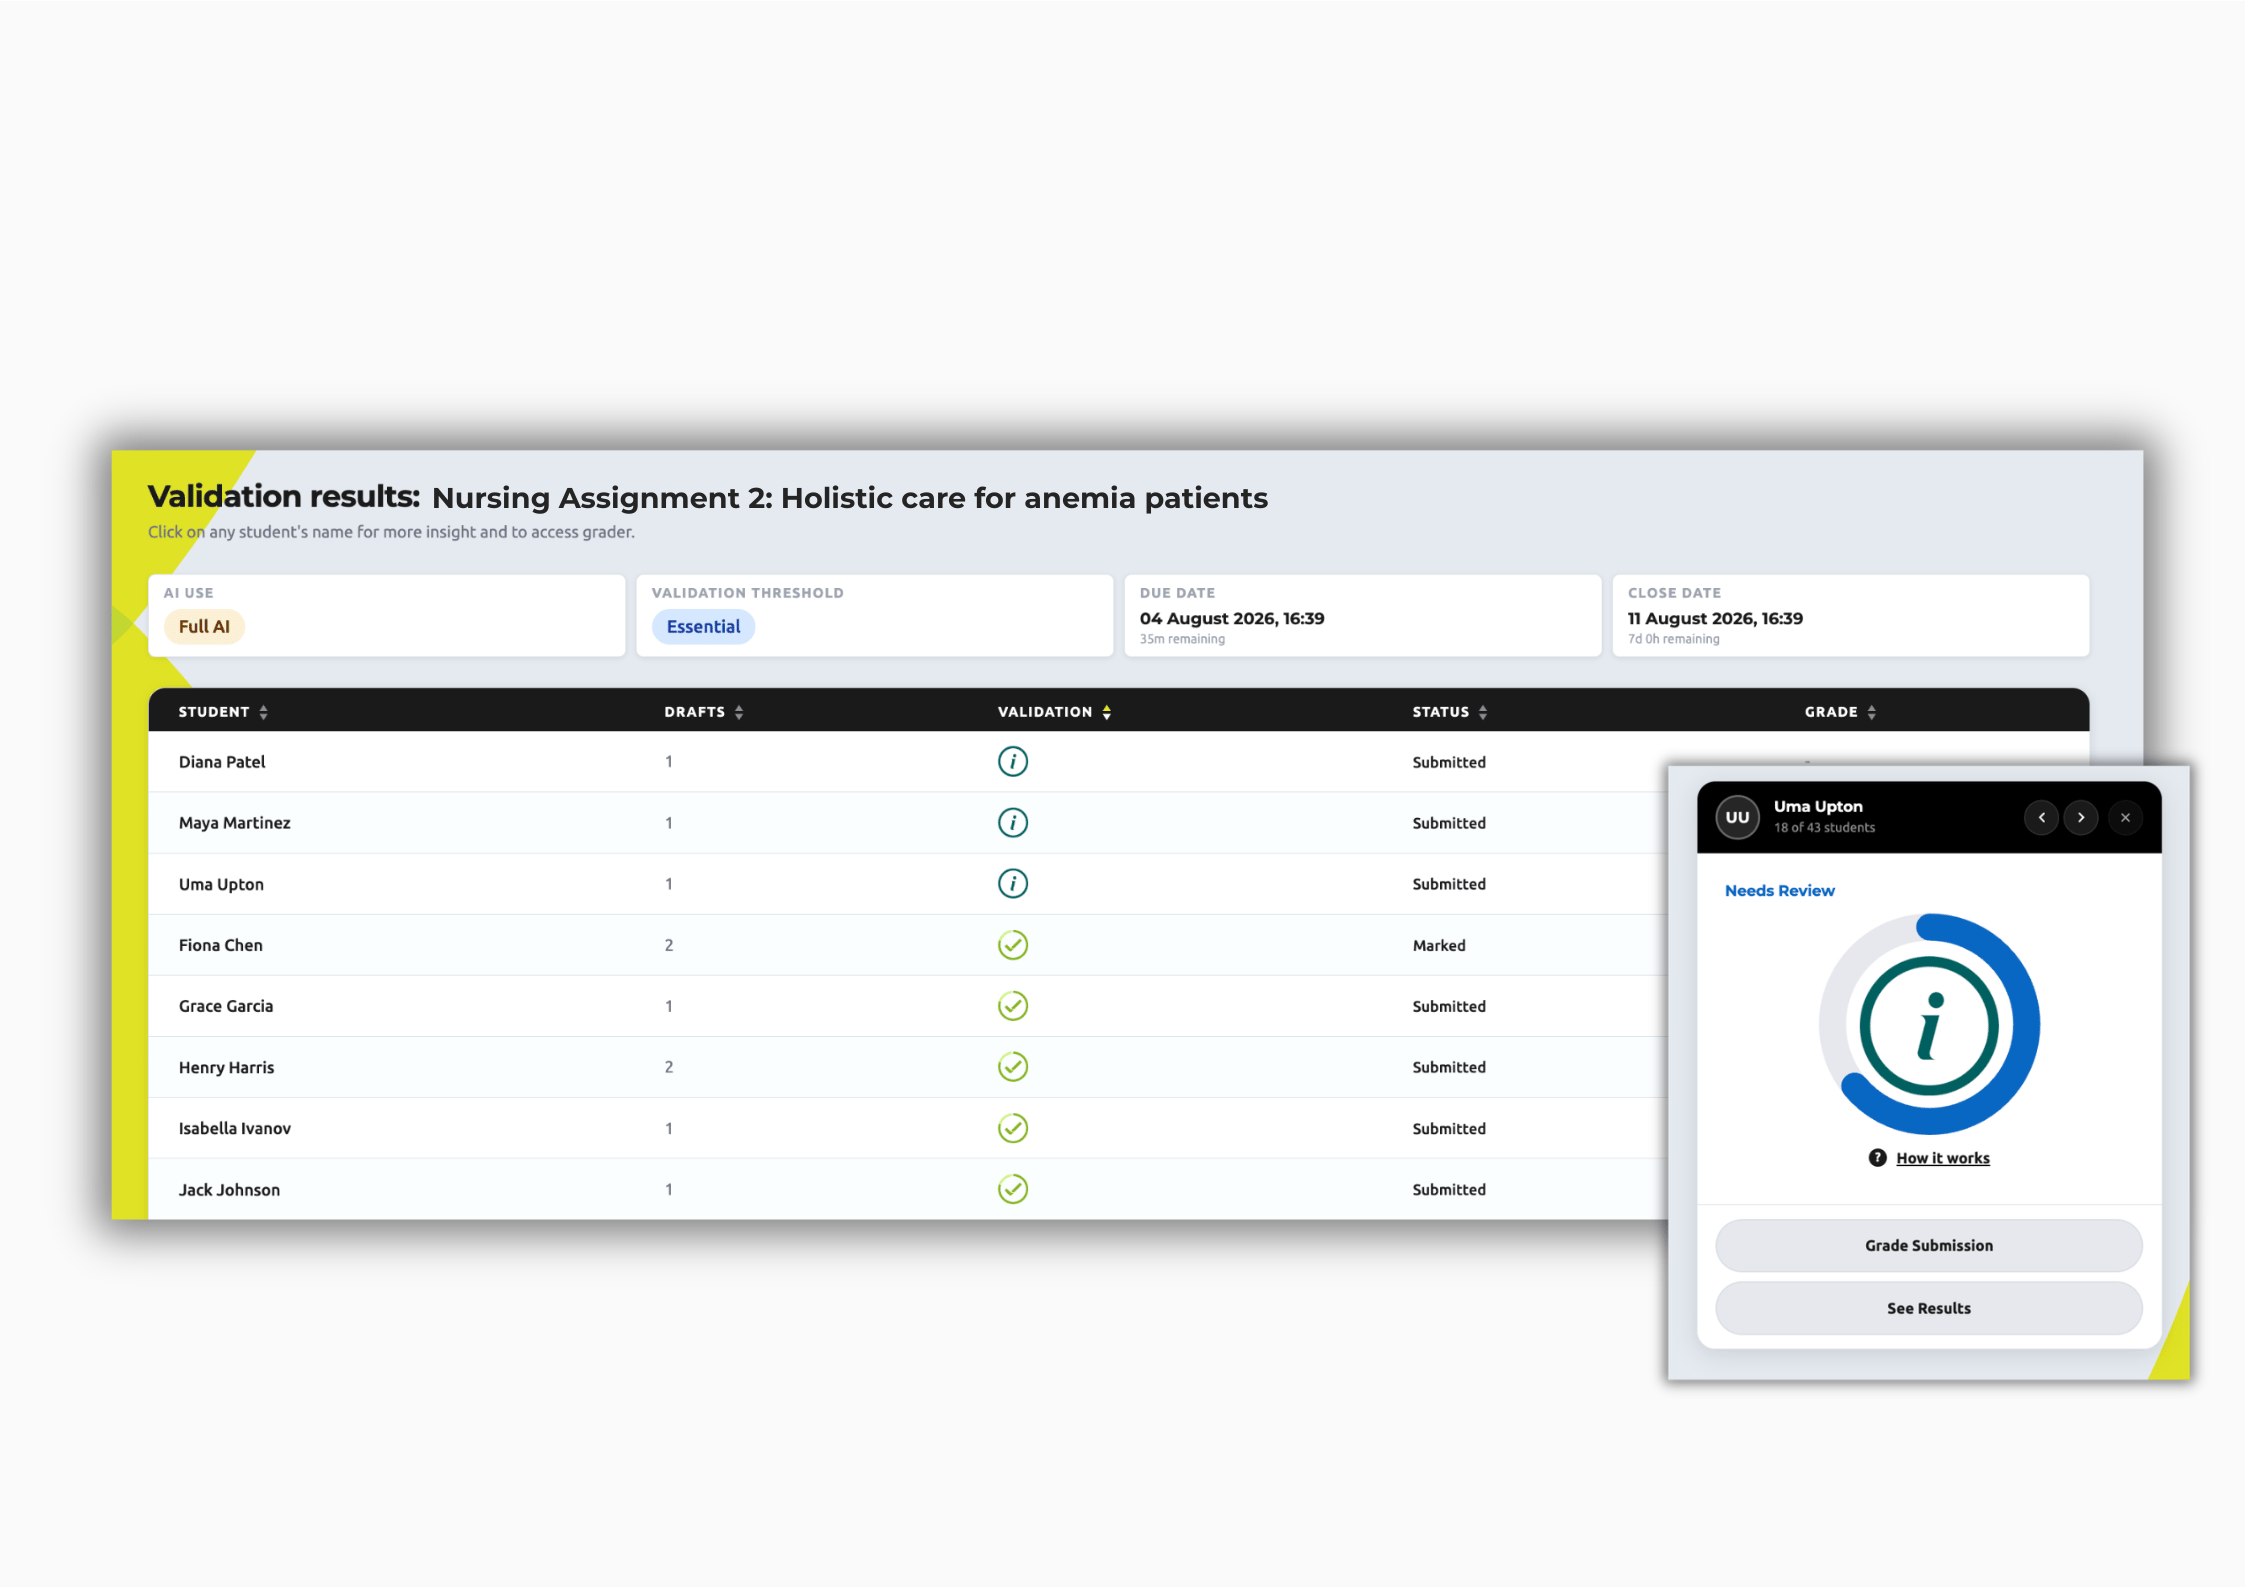Image resolution: width=2245 pixels, height=1587 pixels.
Task: Open student Henry Harris
Action: pos(226,1067)
